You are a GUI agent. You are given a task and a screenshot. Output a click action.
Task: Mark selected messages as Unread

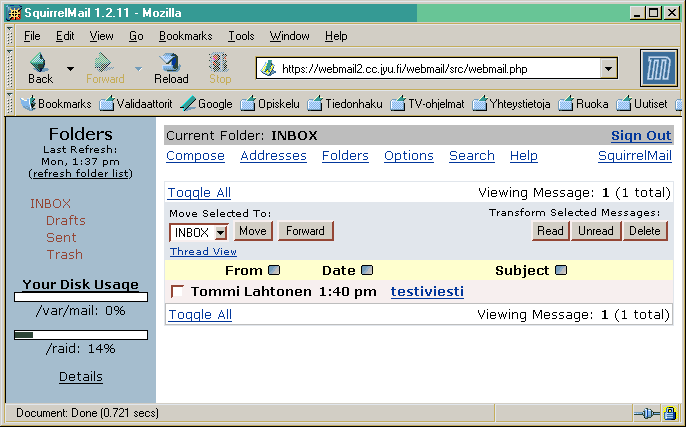click(x=596, y=231)
